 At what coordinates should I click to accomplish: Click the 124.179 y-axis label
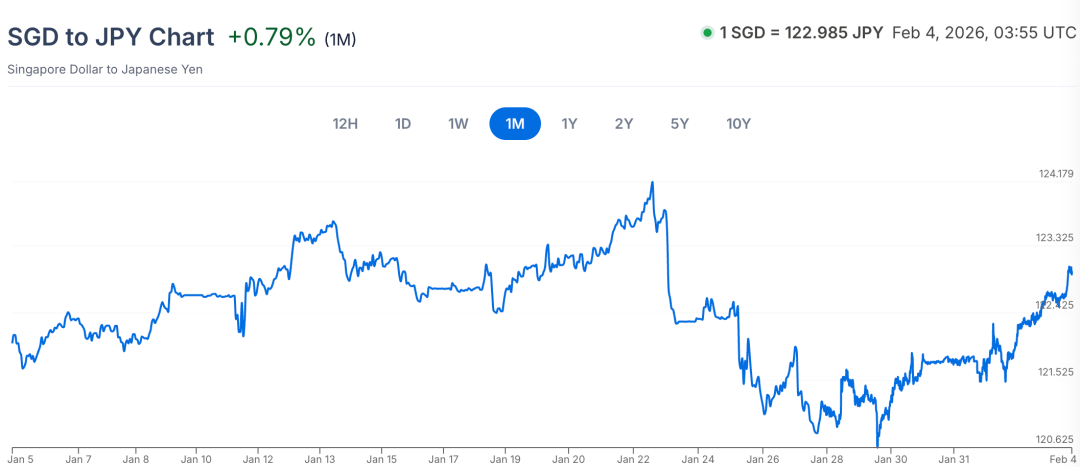tap(1056, 174)
